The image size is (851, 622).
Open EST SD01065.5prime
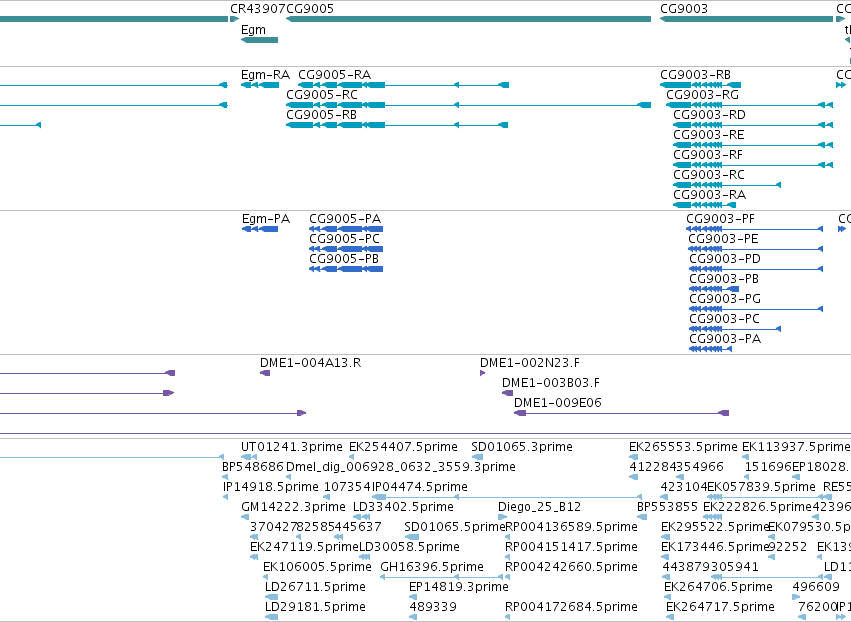click(455, 528)
